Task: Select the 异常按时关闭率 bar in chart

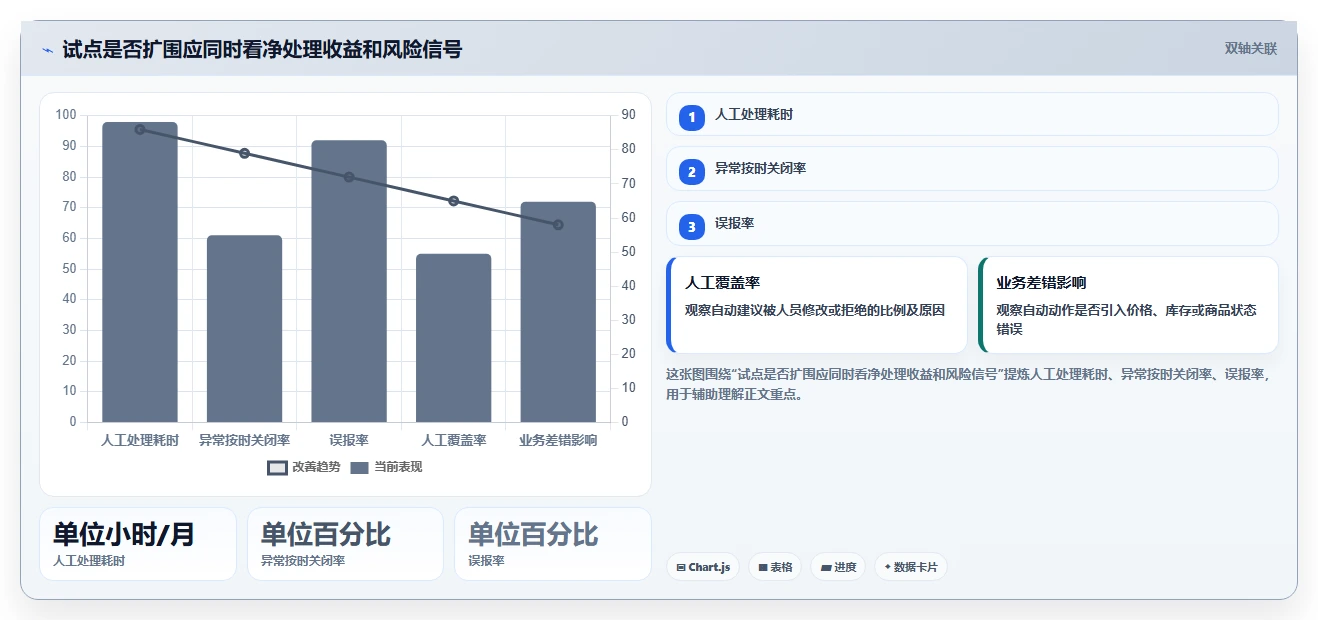Action: click(x=244, y=329)
